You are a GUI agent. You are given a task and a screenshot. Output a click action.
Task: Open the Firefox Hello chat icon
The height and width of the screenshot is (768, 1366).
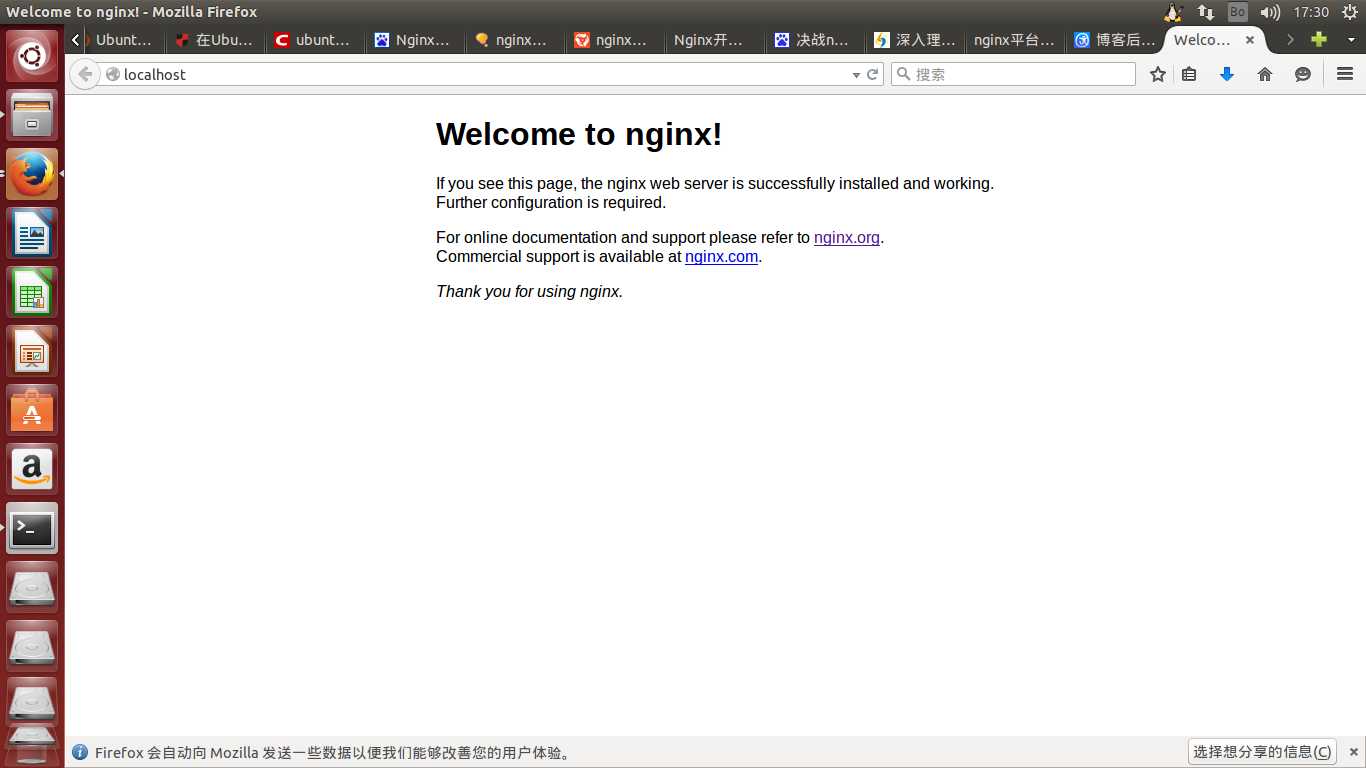(x=1303, y=74)
